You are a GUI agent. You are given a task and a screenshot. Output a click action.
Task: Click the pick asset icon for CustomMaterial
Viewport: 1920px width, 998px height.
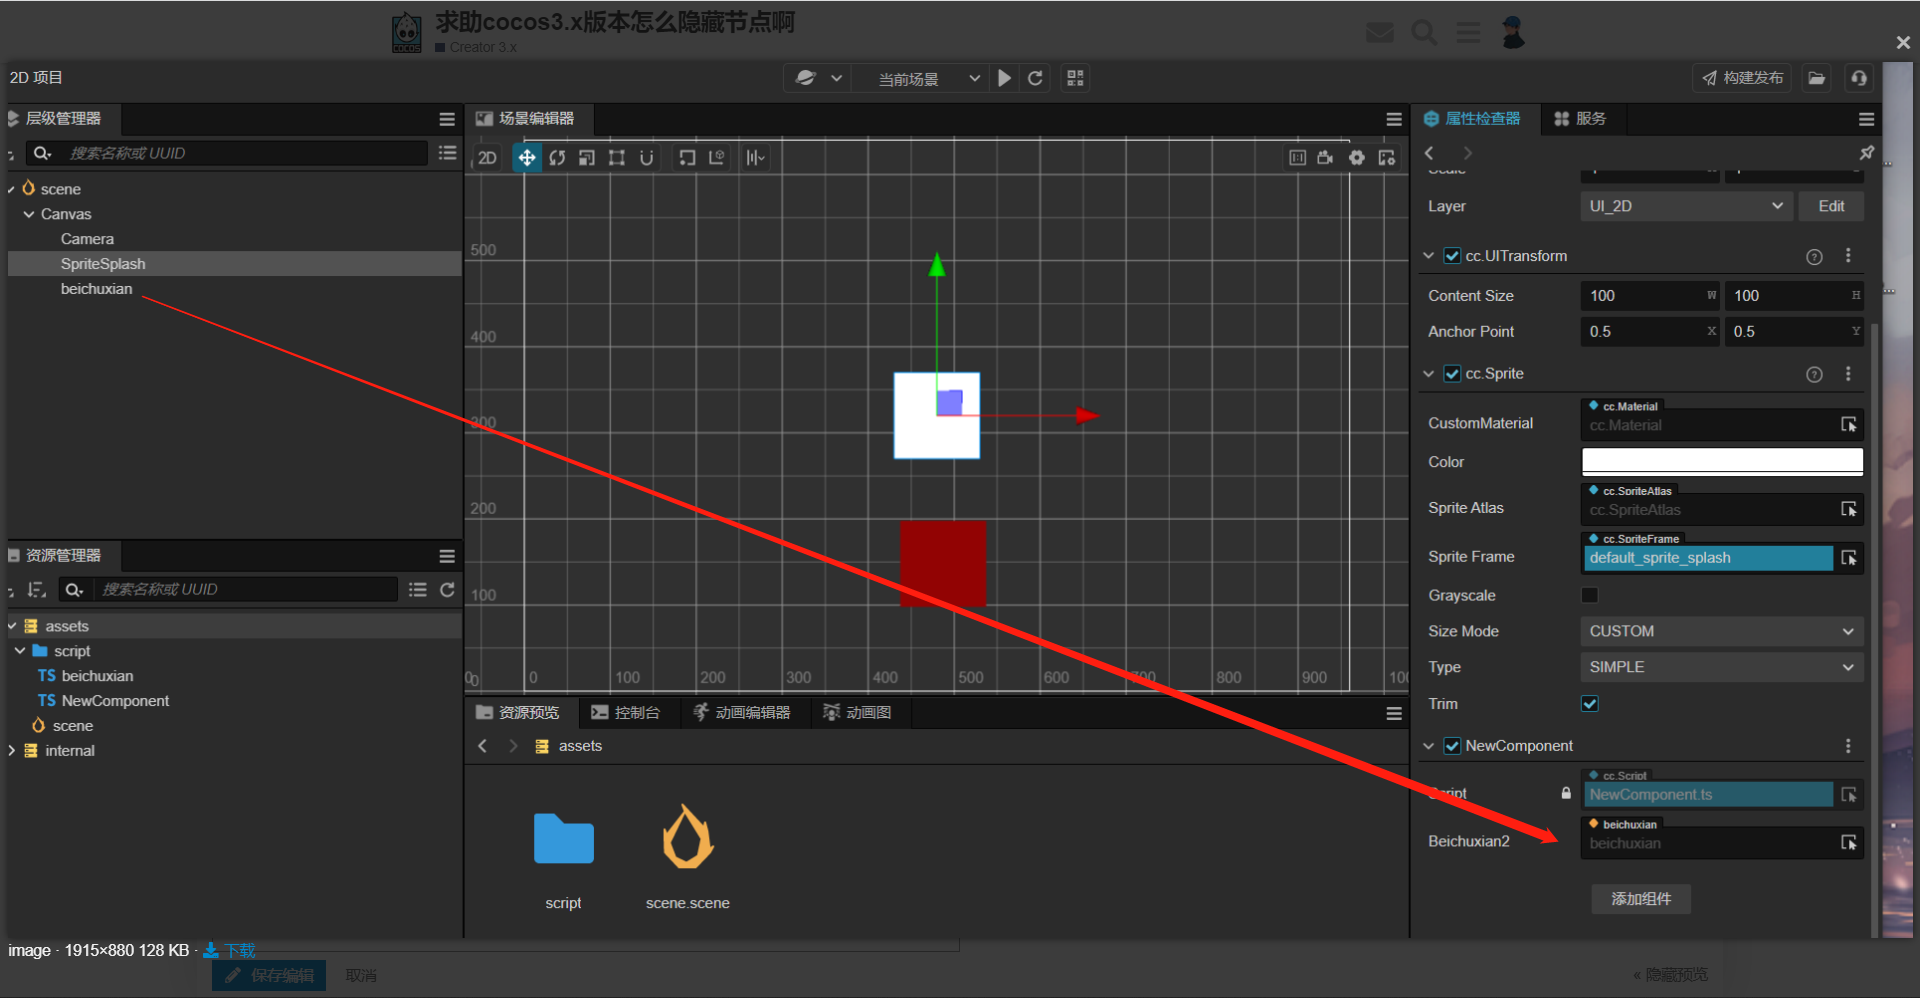pyautogui.click(x=1849, y=425)
